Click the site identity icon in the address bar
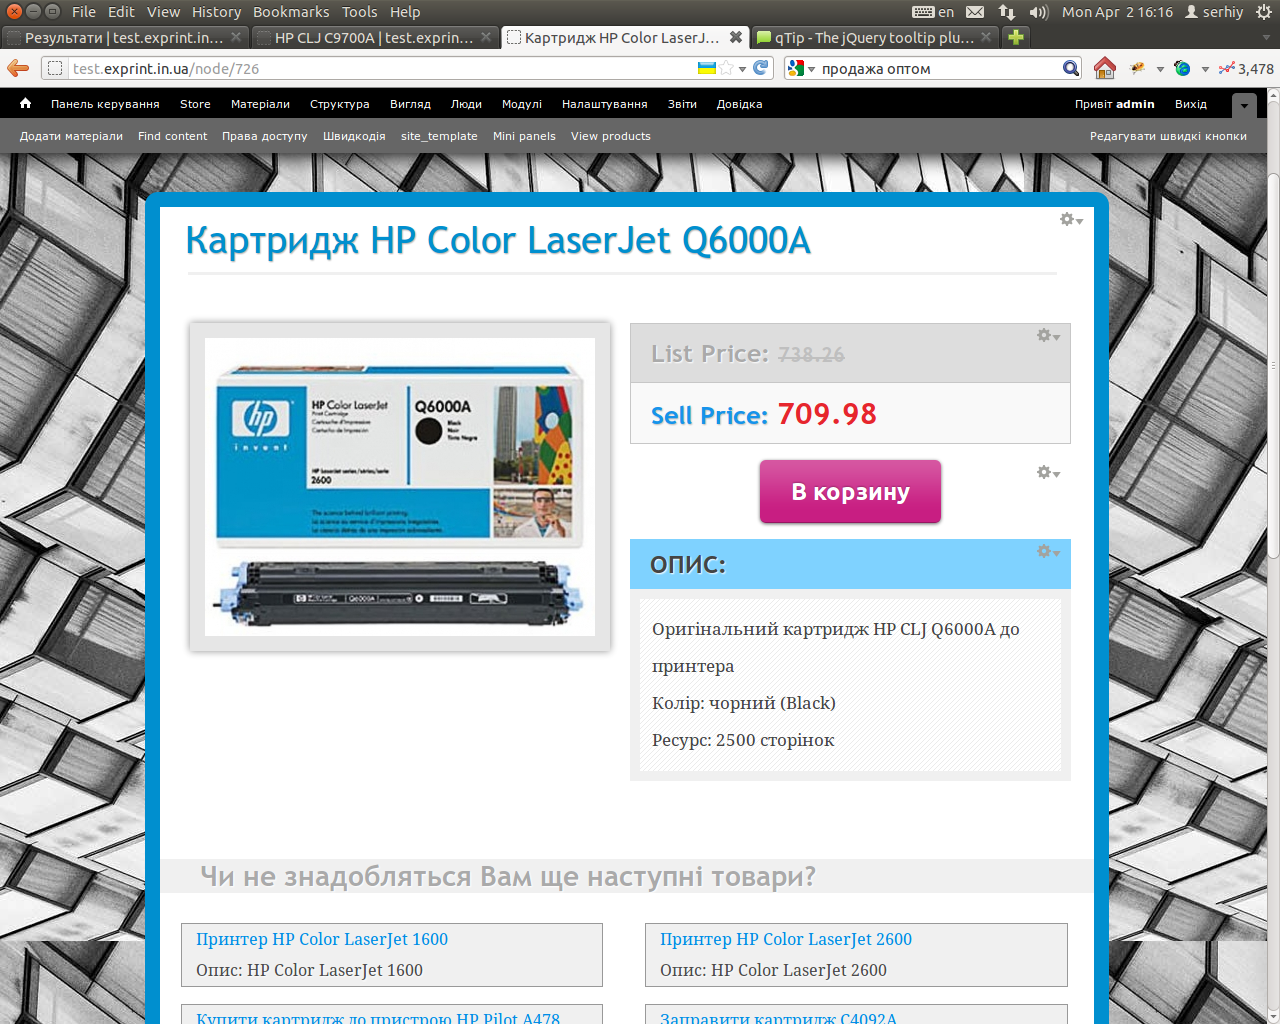This screenshot has width=1280, height=1024. click(55, 68)
